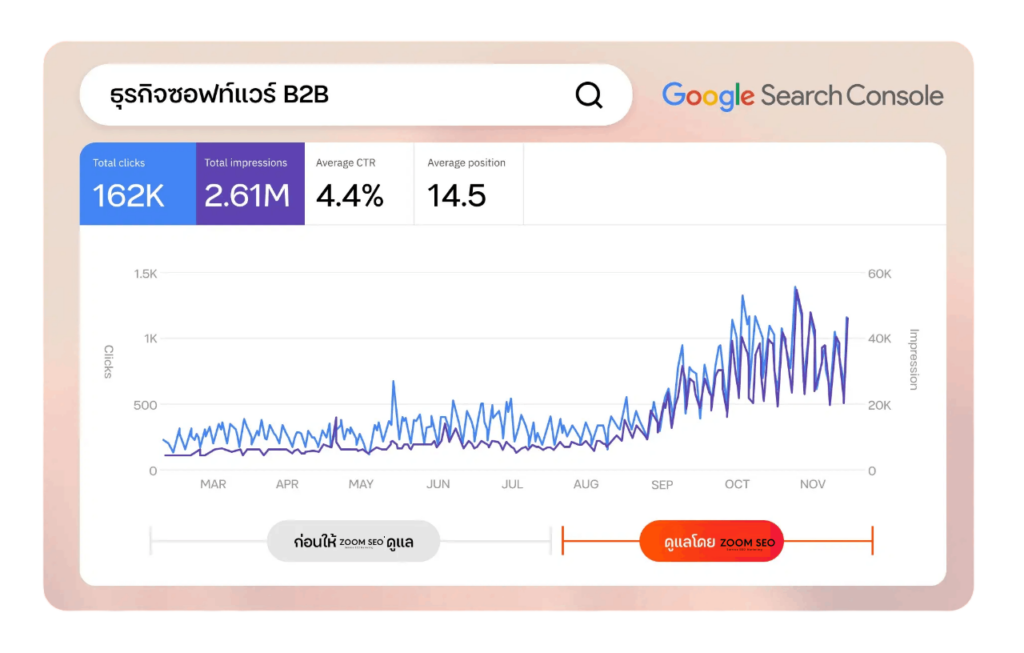Toggle the Total impressions metric card

[x=250, y=184]
